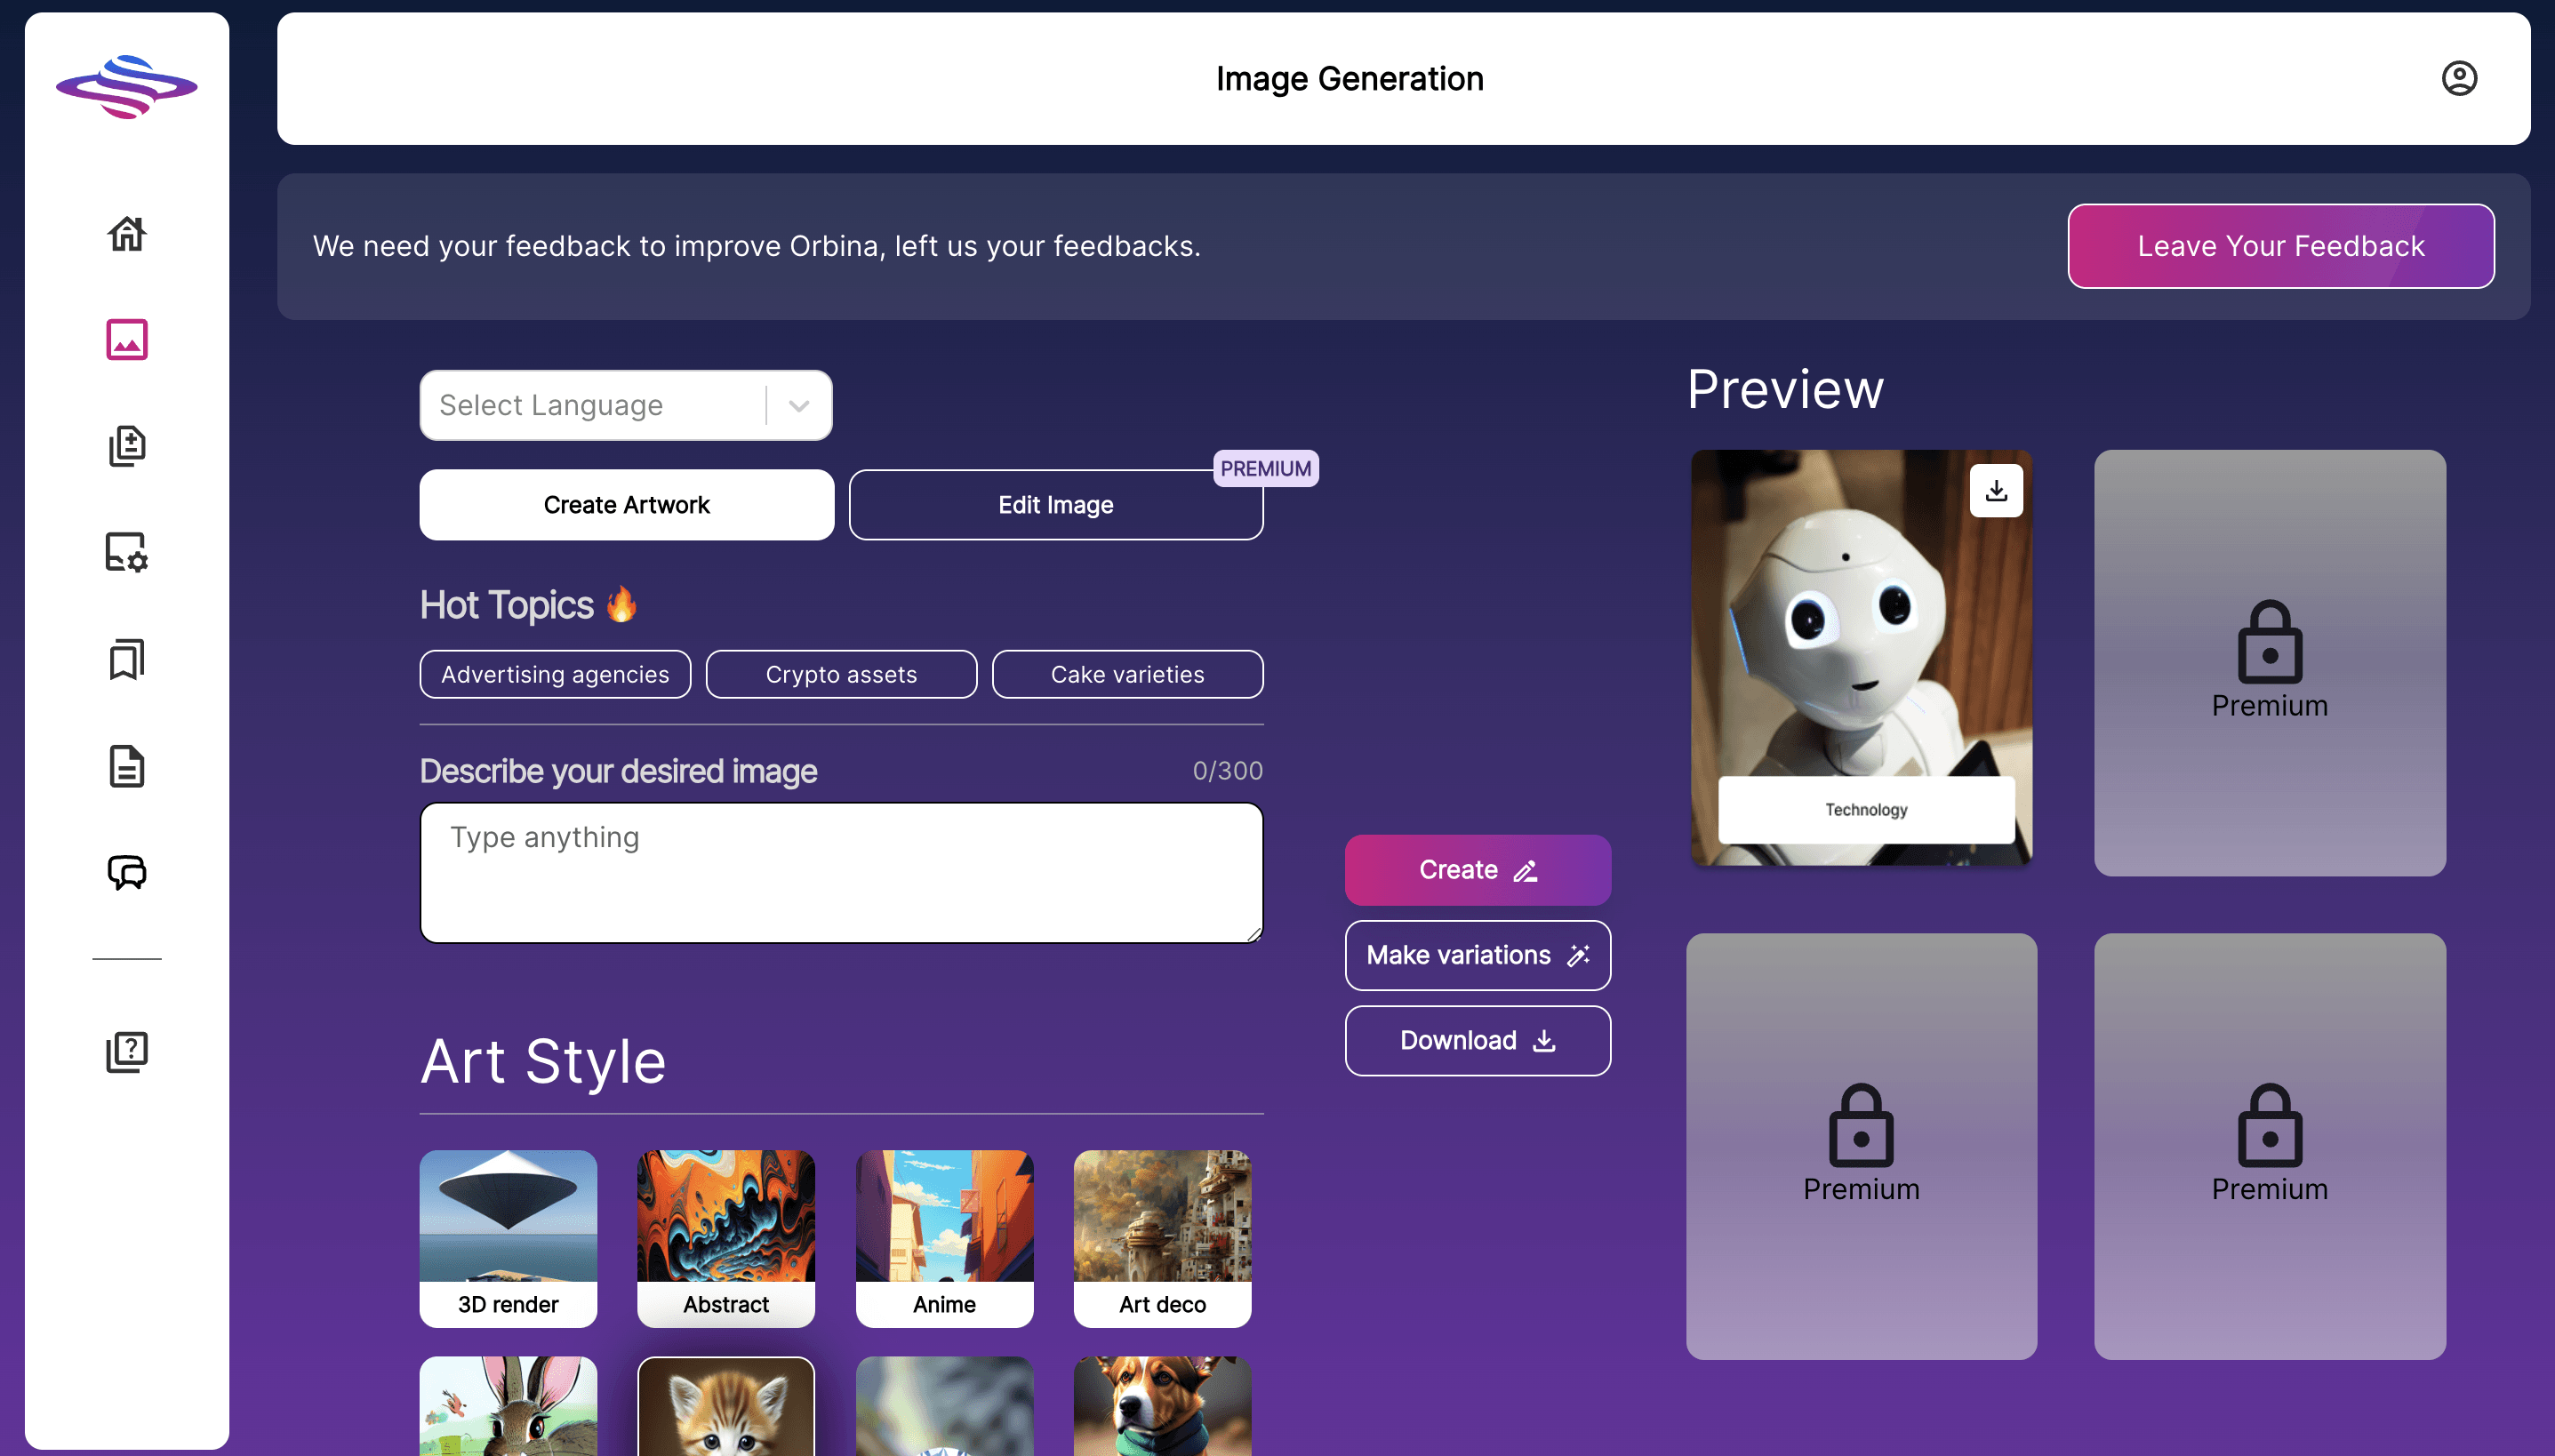The width and height of the screenshot is (2555, 1456).
Task: Open the help question-mark sidebar icon
Action: (x=127, y=1052)
